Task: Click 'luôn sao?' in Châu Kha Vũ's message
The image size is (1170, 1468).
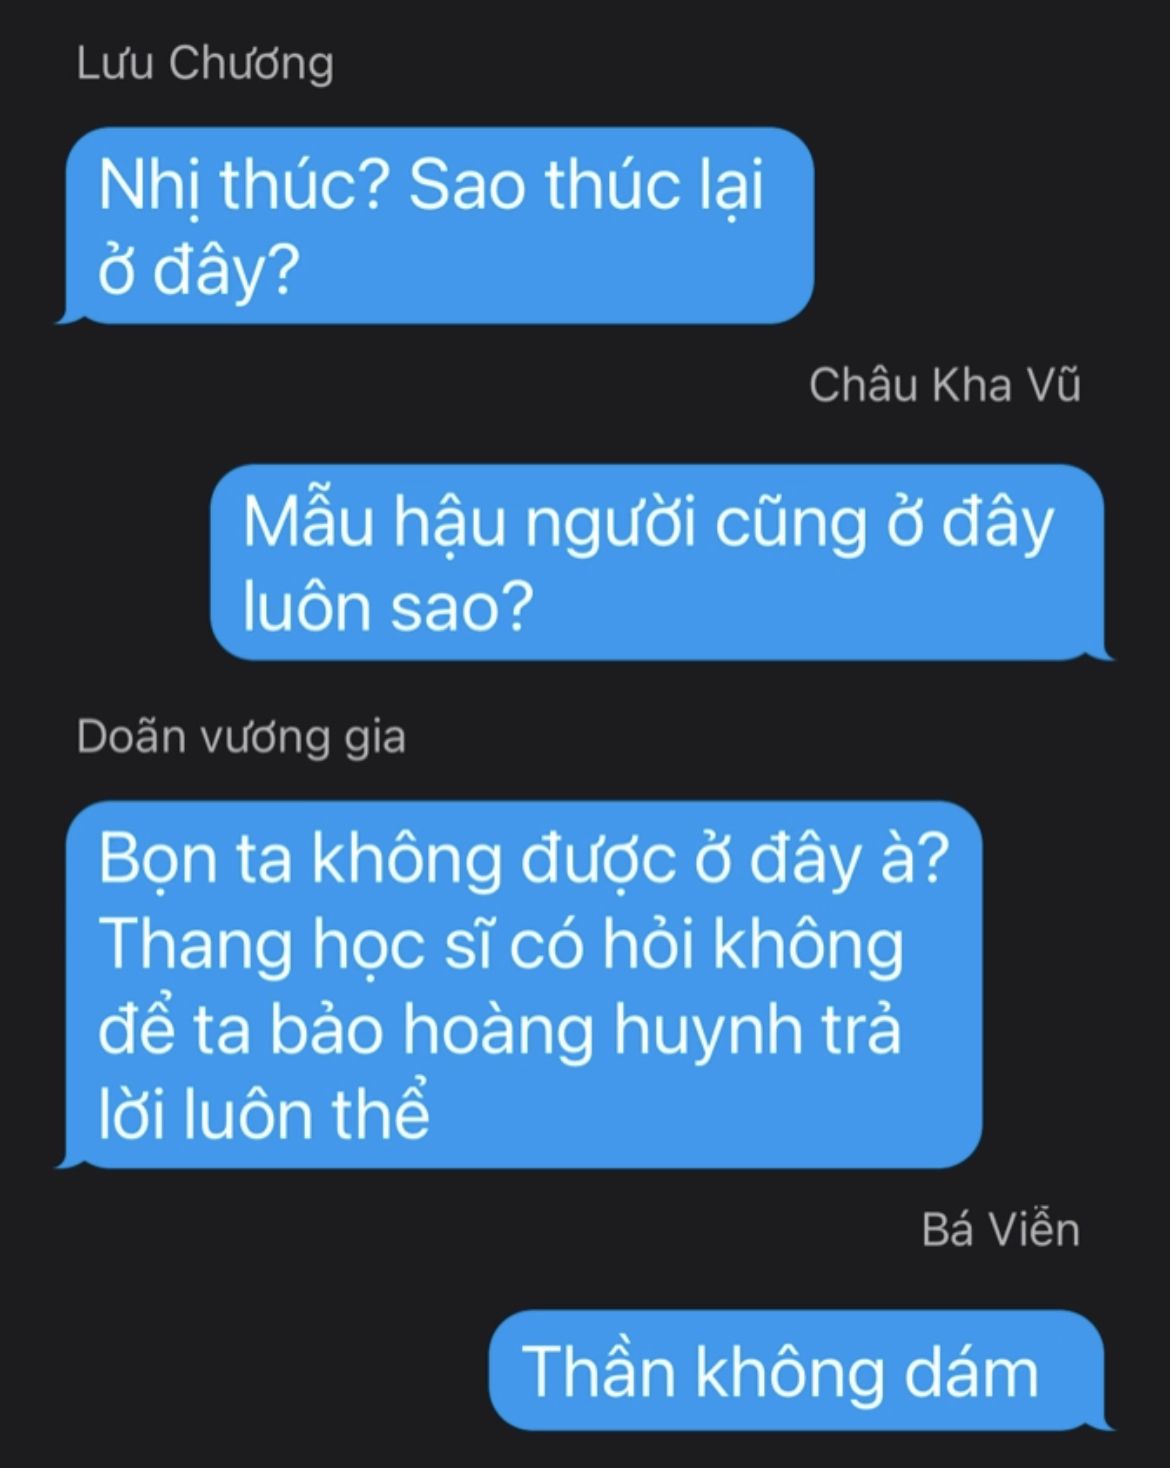Action: pyautogui.click(x=385, y=607)
